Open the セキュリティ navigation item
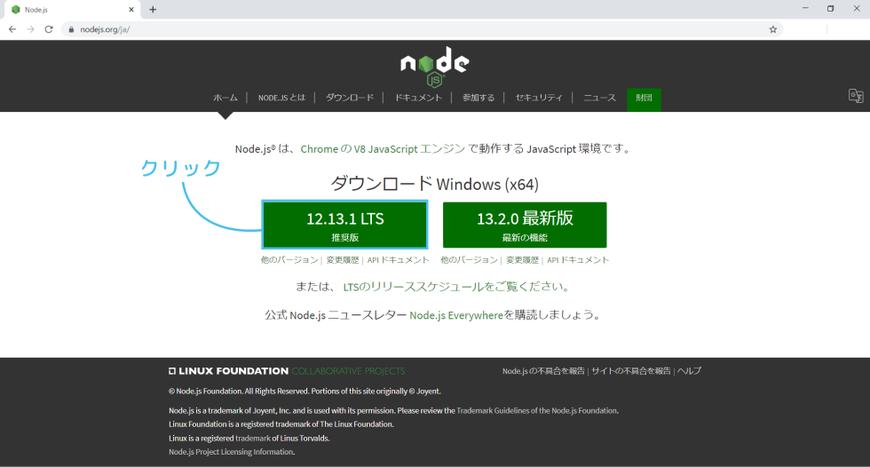 tap(539, 98)
